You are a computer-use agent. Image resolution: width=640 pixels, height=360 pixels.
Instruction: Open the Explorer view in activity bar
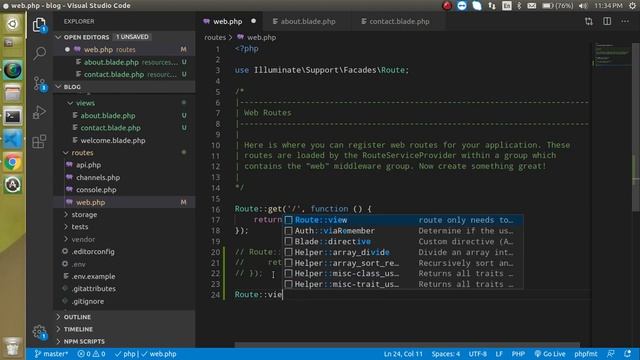tap(40, 25)
